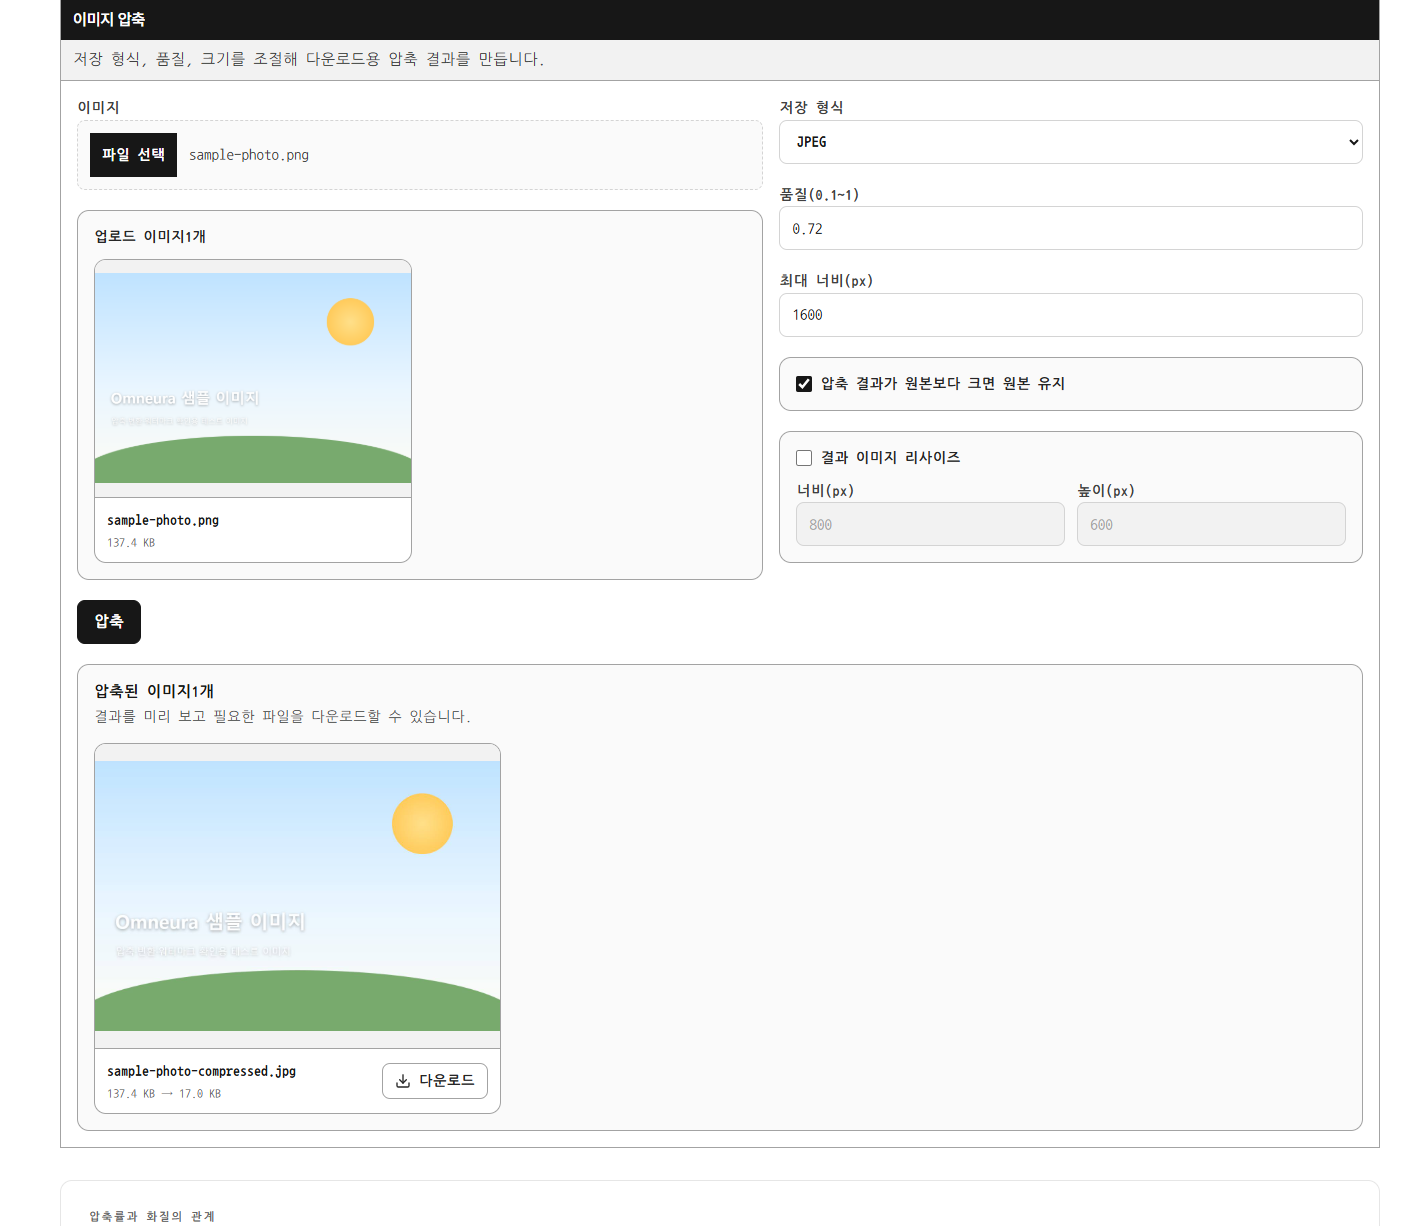The height and width of the screenshot is (1226, 1425).
Task: Focus the 최대 너비 input showing 1600
Action: coord(1070,315)
